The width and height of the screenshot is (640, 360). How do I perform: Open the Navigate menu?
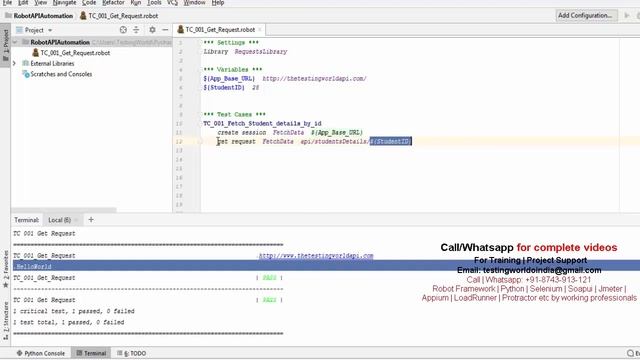(x=64, y=2)
